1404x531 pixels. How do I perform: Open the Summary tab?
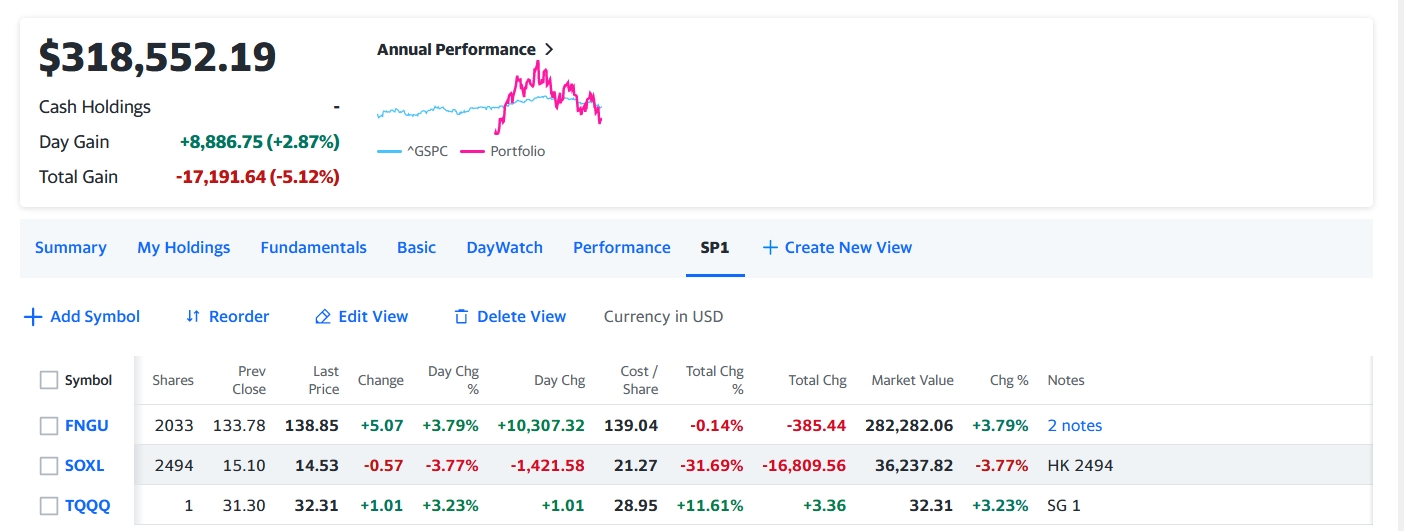(70, 248)
